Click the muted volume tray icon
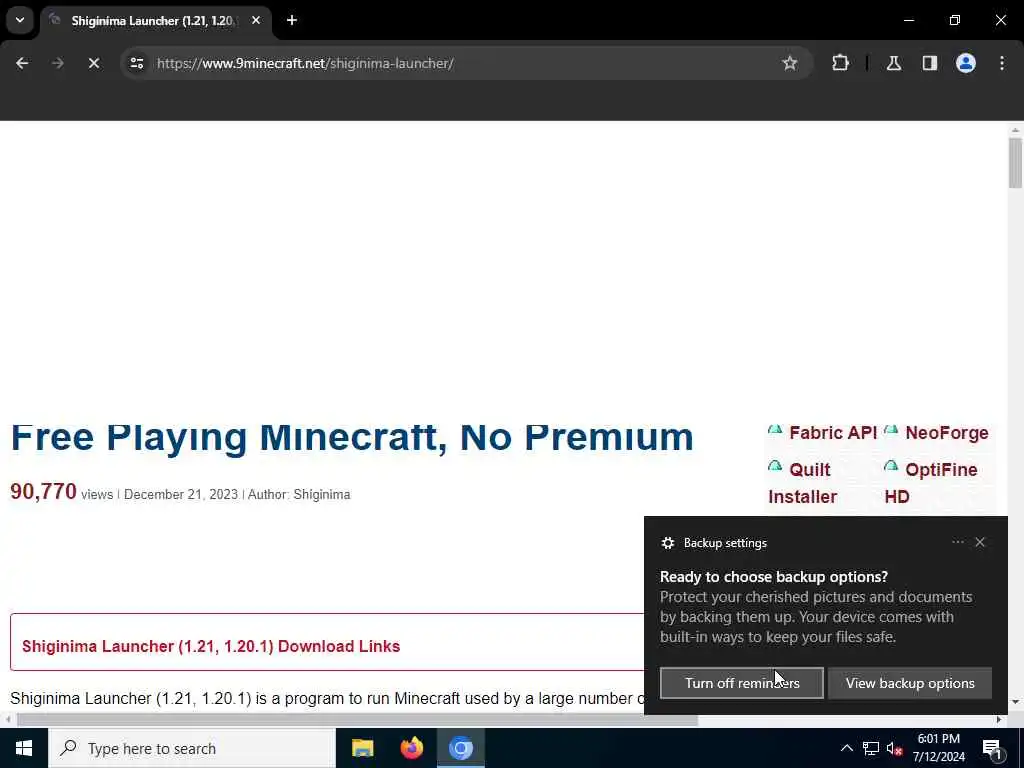1024x768 pixels. 894,748
